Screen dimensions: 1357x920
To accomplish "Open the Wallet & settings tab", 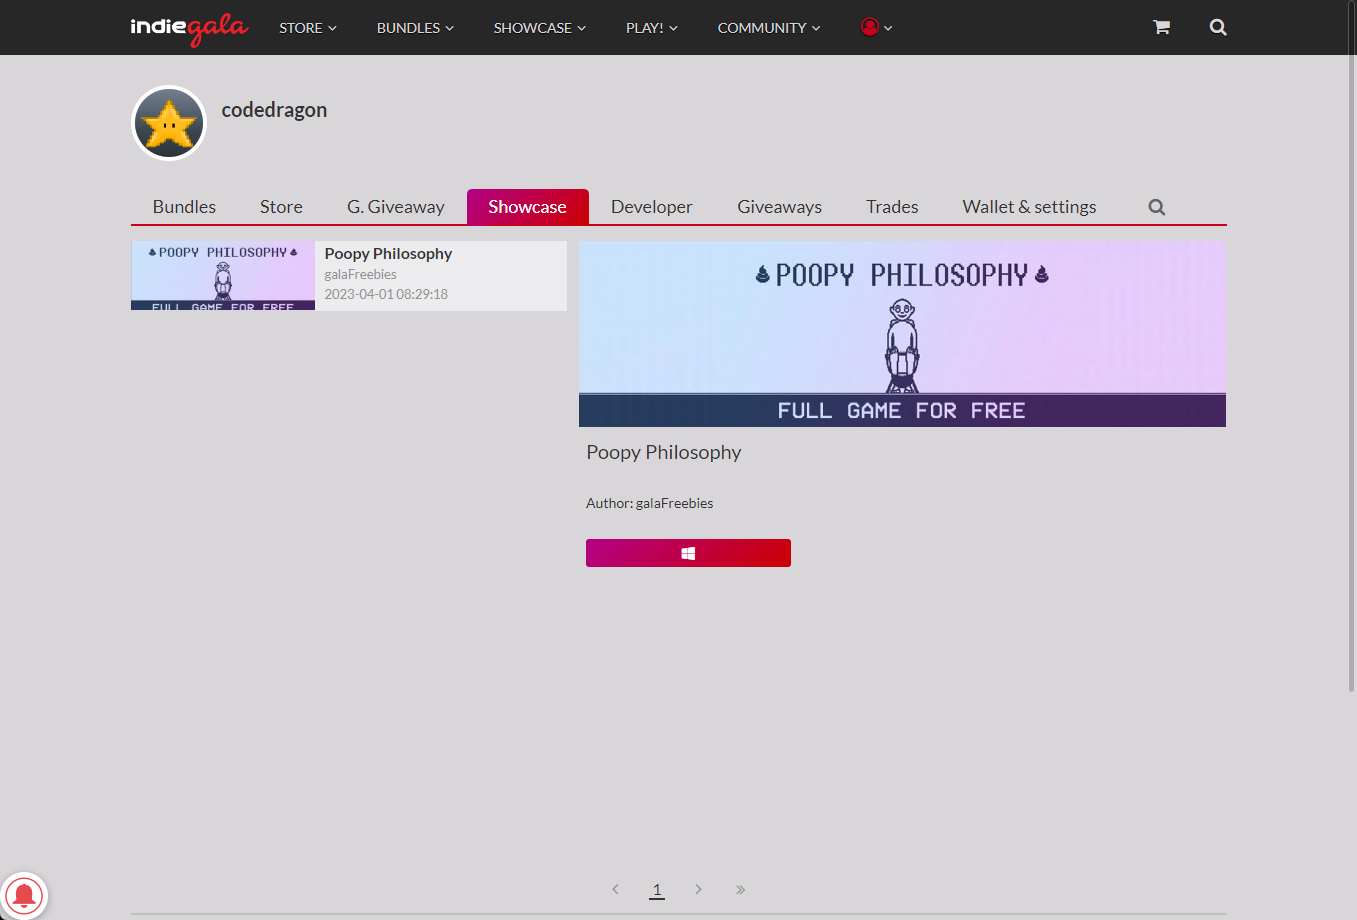I will pyautogui.click(x=1029, y=207).
